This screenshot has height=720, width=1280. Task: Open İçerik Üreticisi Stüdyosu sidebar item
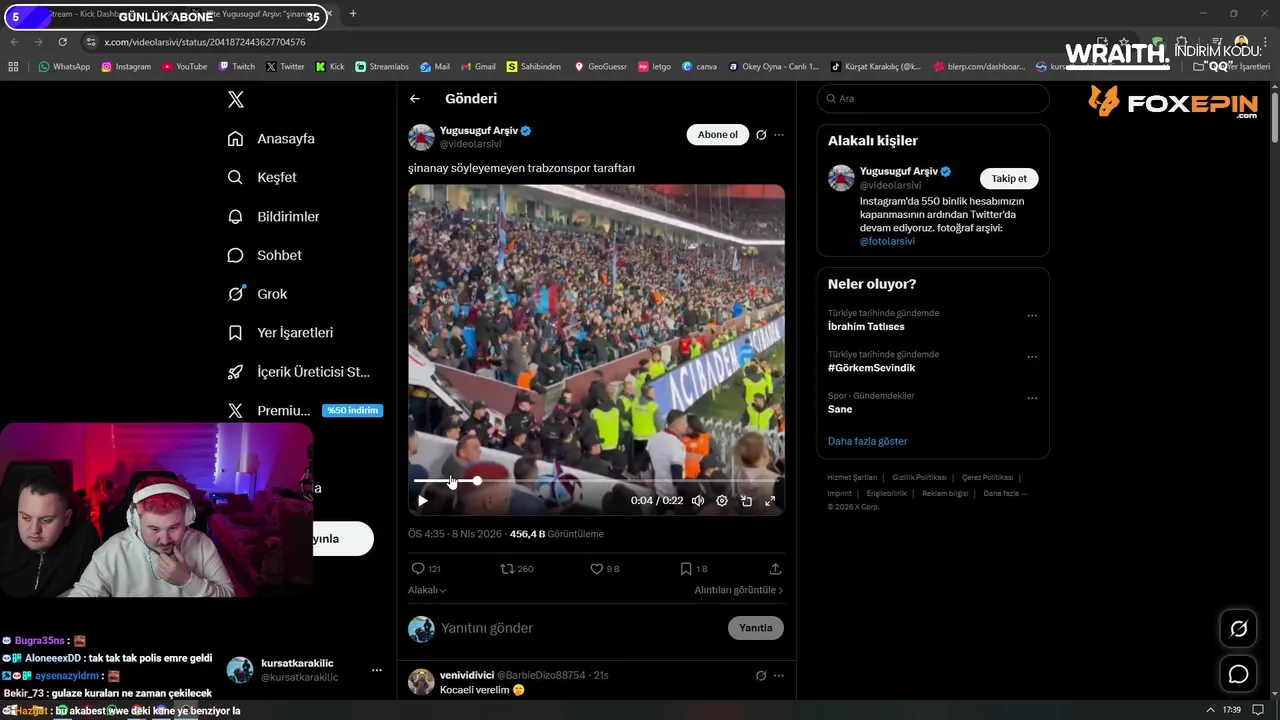pos(299,372)
